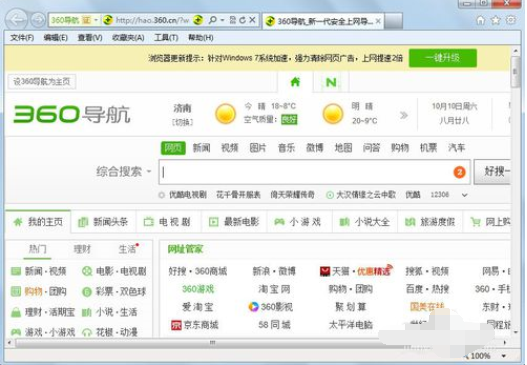Open the 文件(F) menu

coord(22,38)
